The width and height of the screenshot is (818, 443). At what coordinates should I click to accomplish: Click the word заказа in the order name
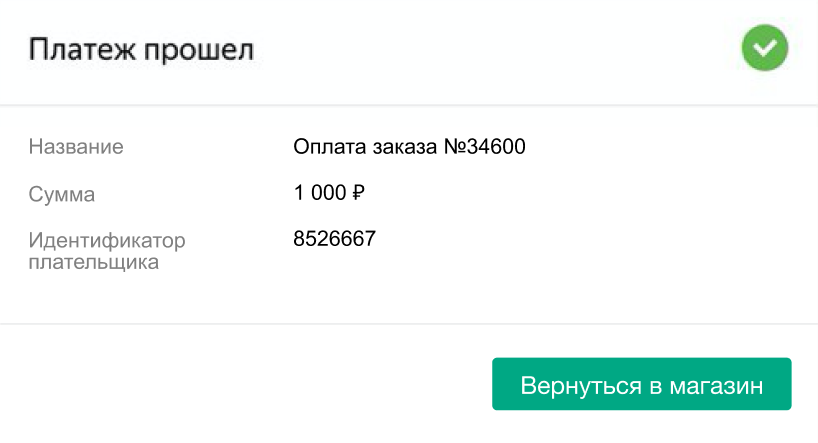405,148
